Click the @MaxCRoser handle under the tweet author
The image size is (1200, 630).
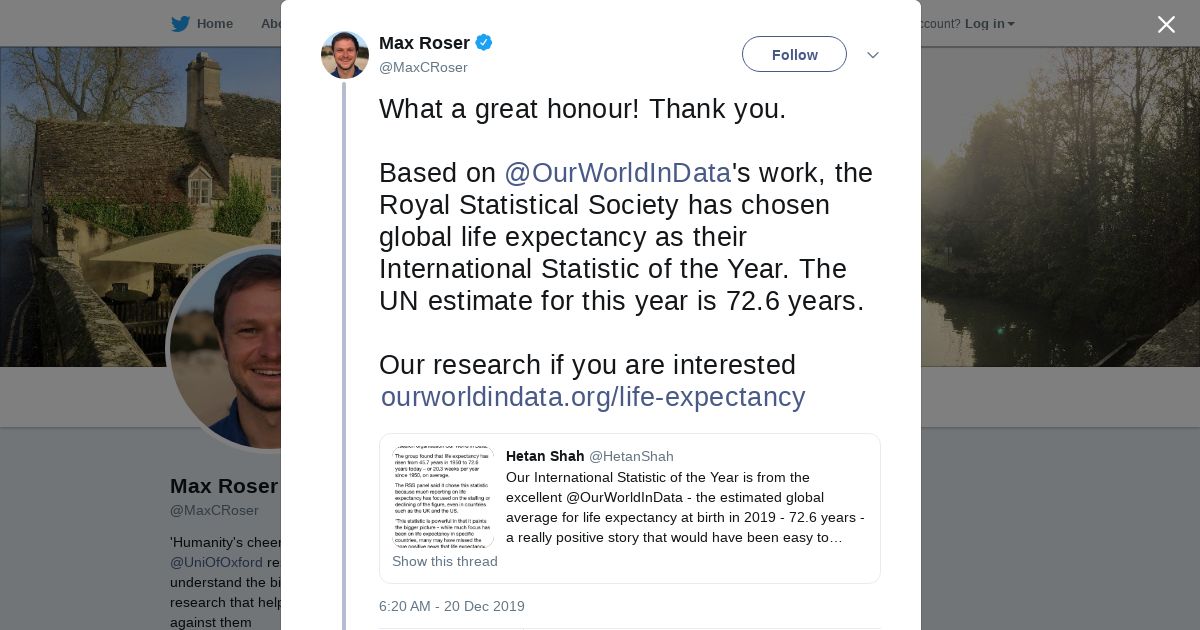click(423, 67)
